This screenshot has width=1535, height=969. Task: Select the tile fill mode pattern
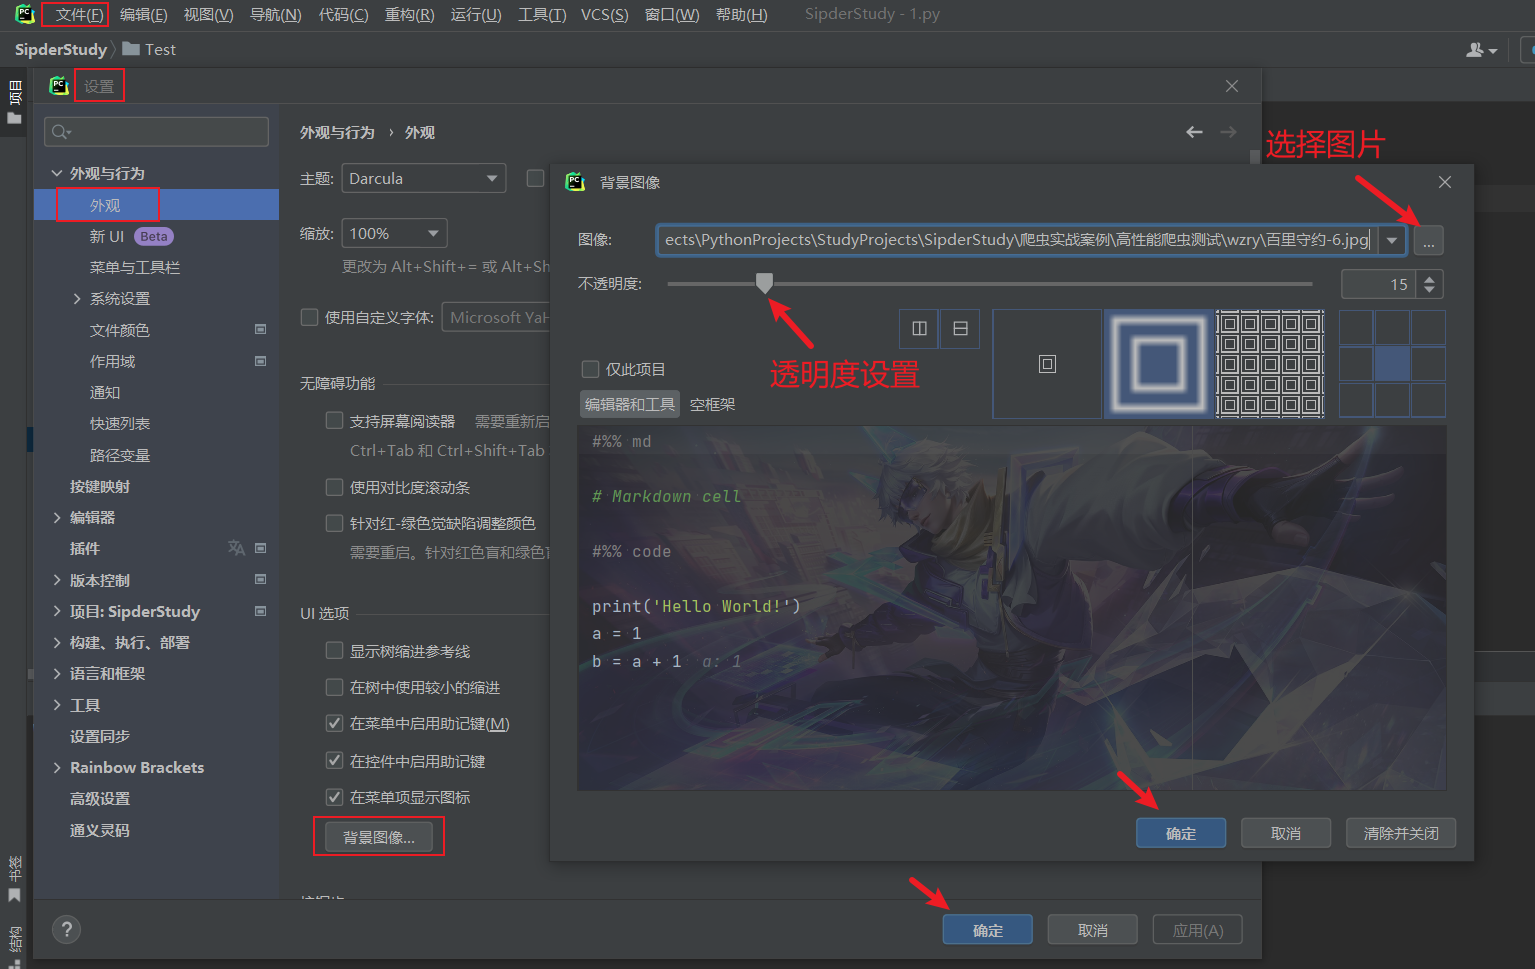tap(1270, 364)
